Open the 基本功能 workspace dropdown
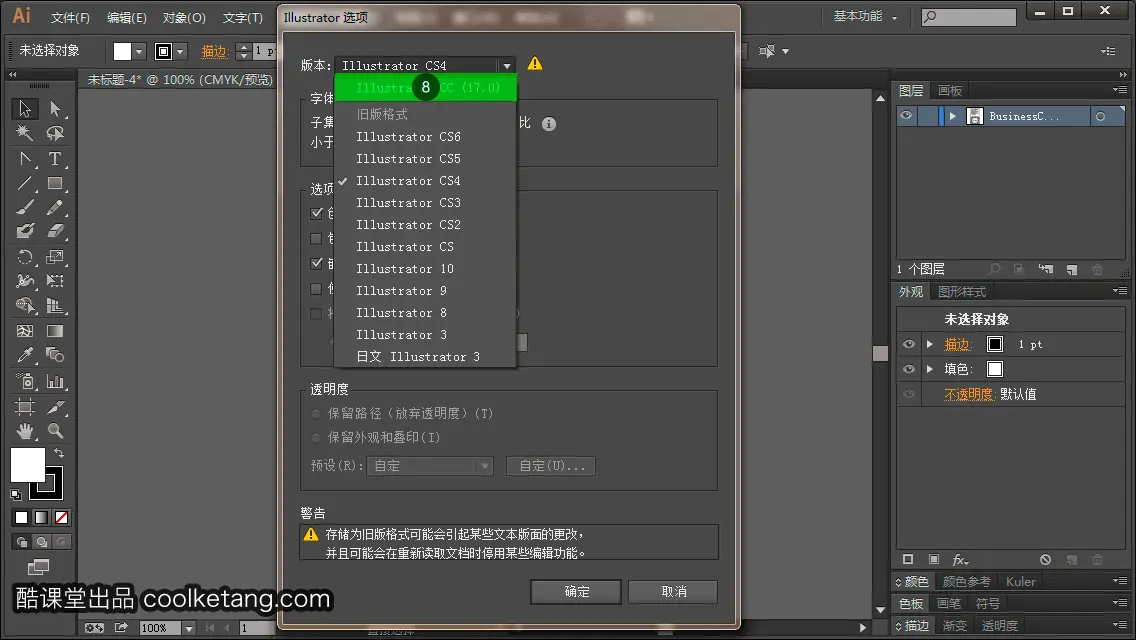Screen dimensions: 1136x640 pyautogui.click(x=865, y=16)
